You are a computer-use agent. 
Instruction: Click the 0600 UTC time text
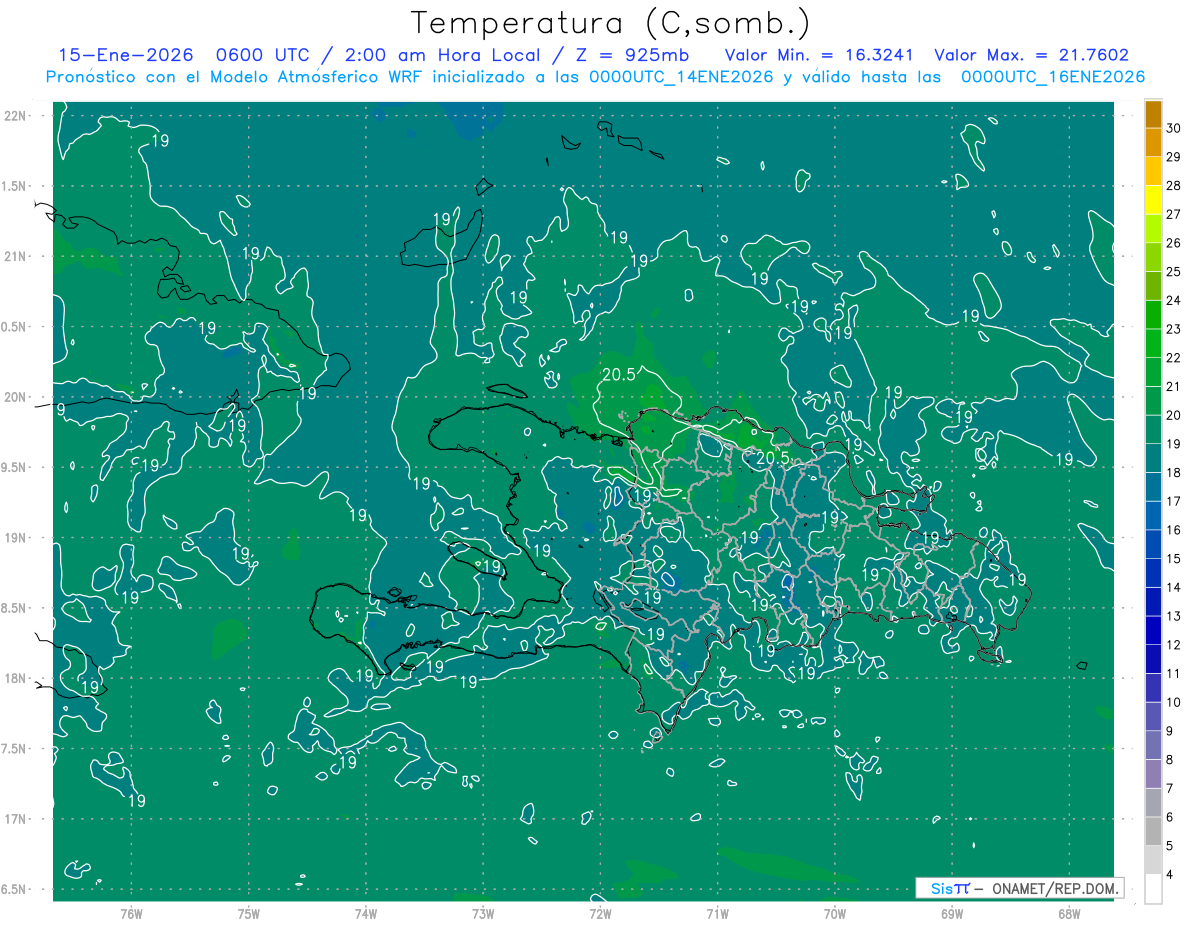pos(260,56)
